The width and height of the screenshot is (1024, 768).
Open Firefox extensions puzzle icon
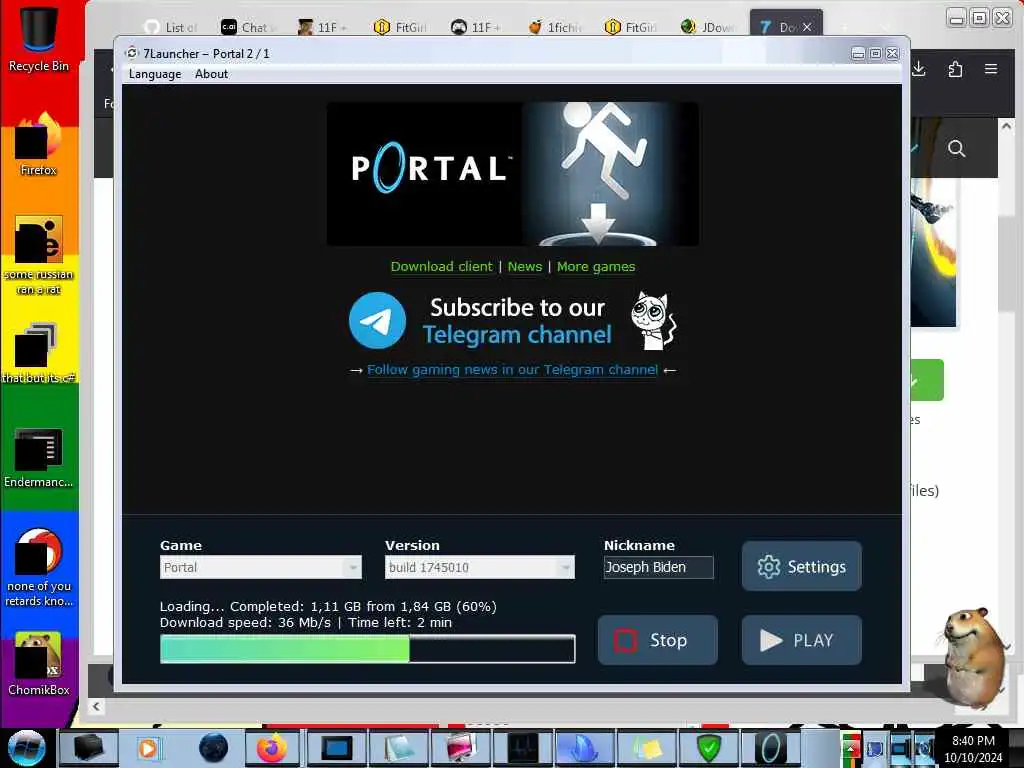click(955, 69)
